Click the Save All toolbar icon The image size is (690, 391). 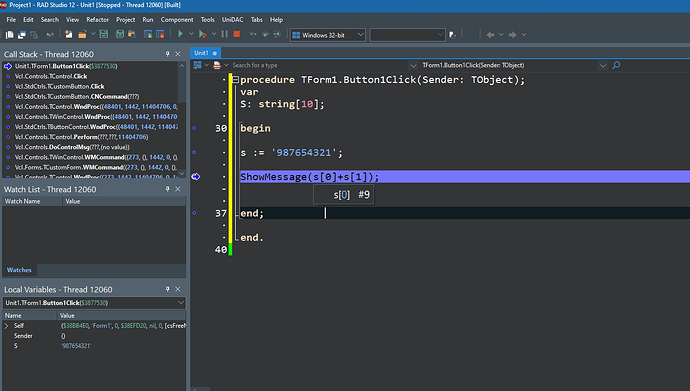coord(120,34)
